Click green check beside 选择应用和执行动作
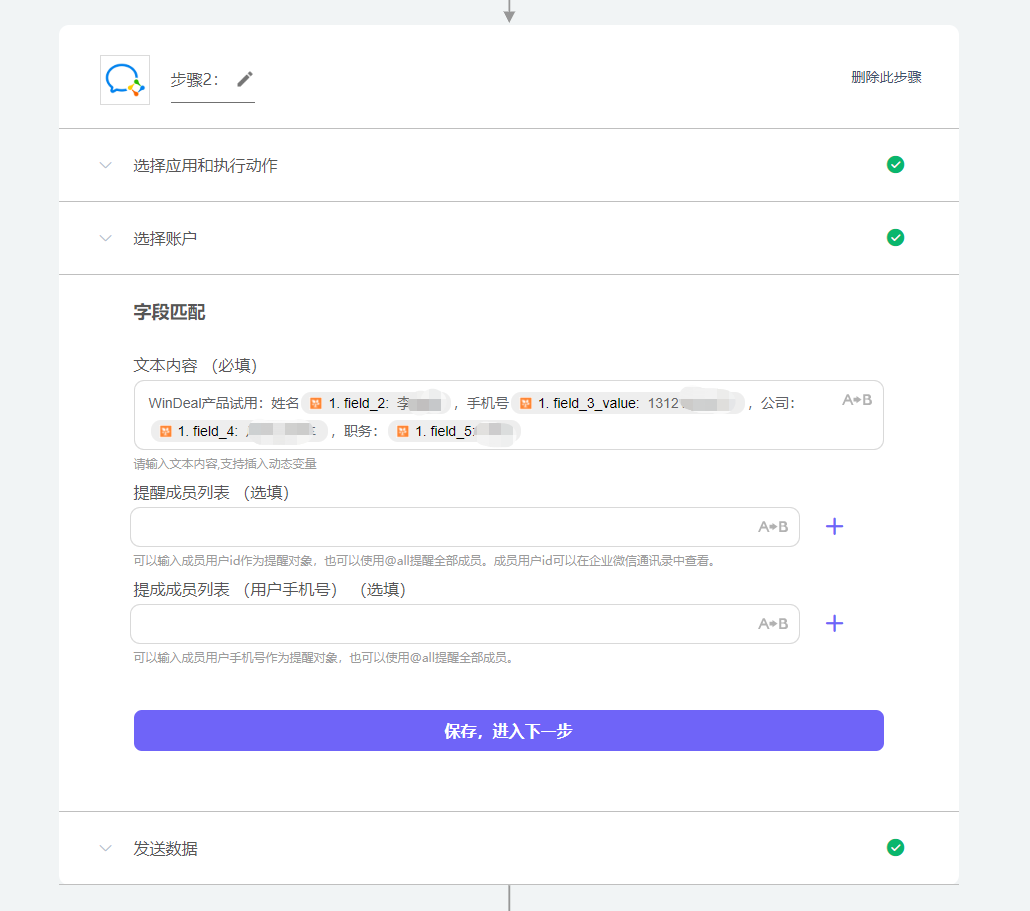Image resolution: width=1030 pixels, height=911 pixels. [895, 164]
